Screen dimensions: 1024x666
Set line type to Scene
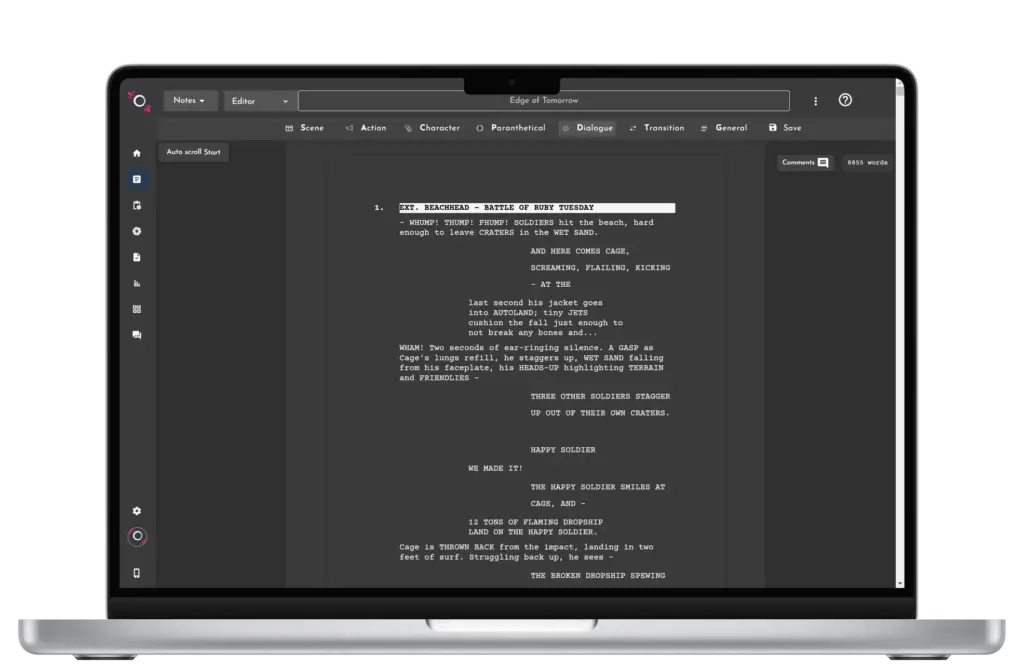[x=305, y=128]
